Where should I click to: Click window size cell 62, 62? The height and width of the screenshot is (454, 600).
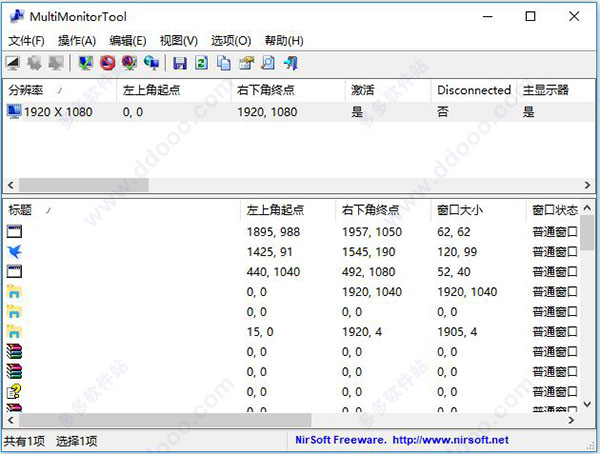453,232
